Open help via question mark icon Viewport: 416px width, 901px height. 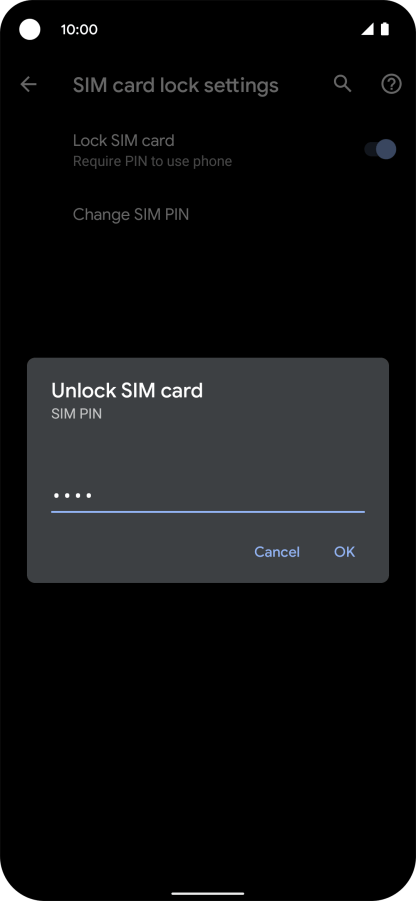pyautogui.click(x=391, y=84)
